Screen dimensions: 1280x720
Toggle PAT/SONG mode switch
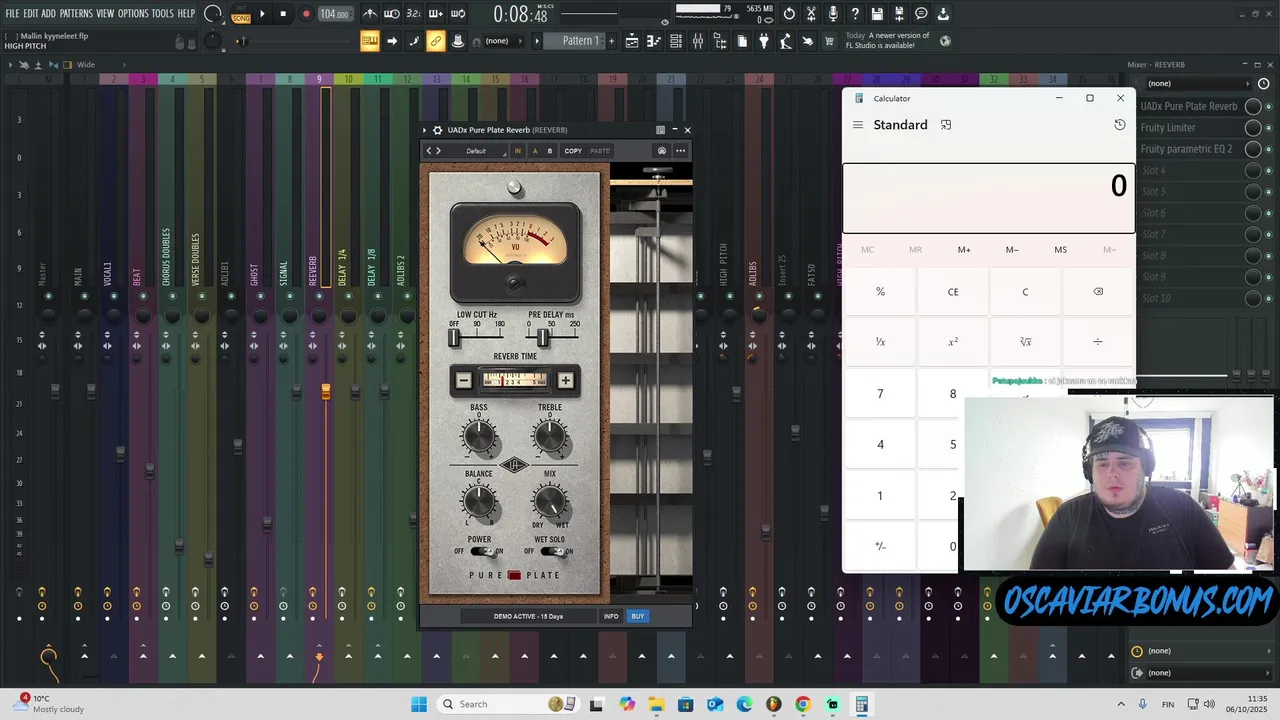[241, 14]
